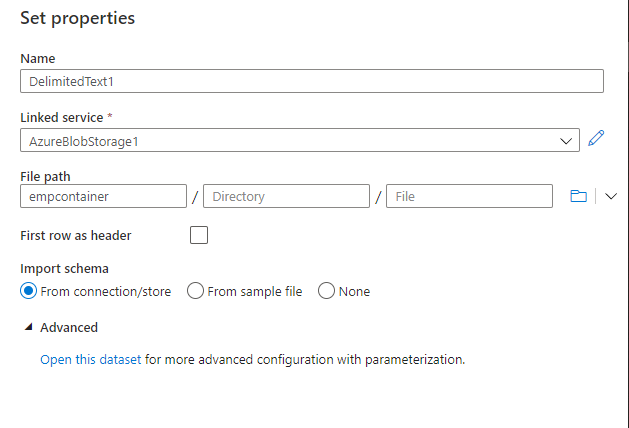Browse file path with folder icon
This screenshot has width=629, height=428.
(x=578, y=196)
